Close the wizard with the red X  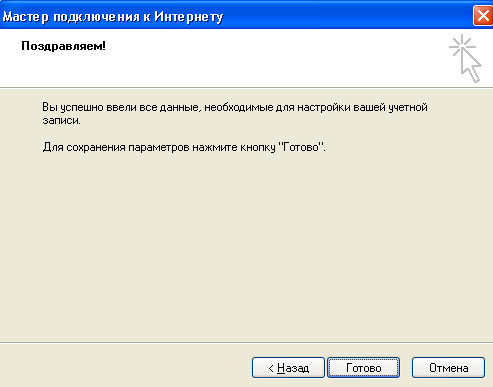(x=483, y=15)
